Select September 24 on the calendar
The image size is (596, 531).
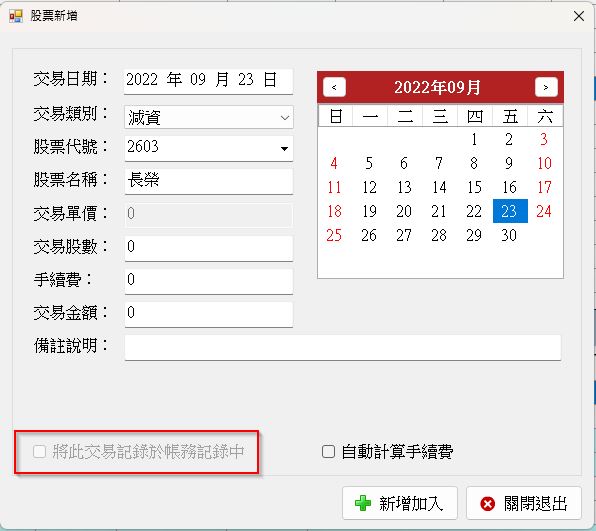pos(544,211)
